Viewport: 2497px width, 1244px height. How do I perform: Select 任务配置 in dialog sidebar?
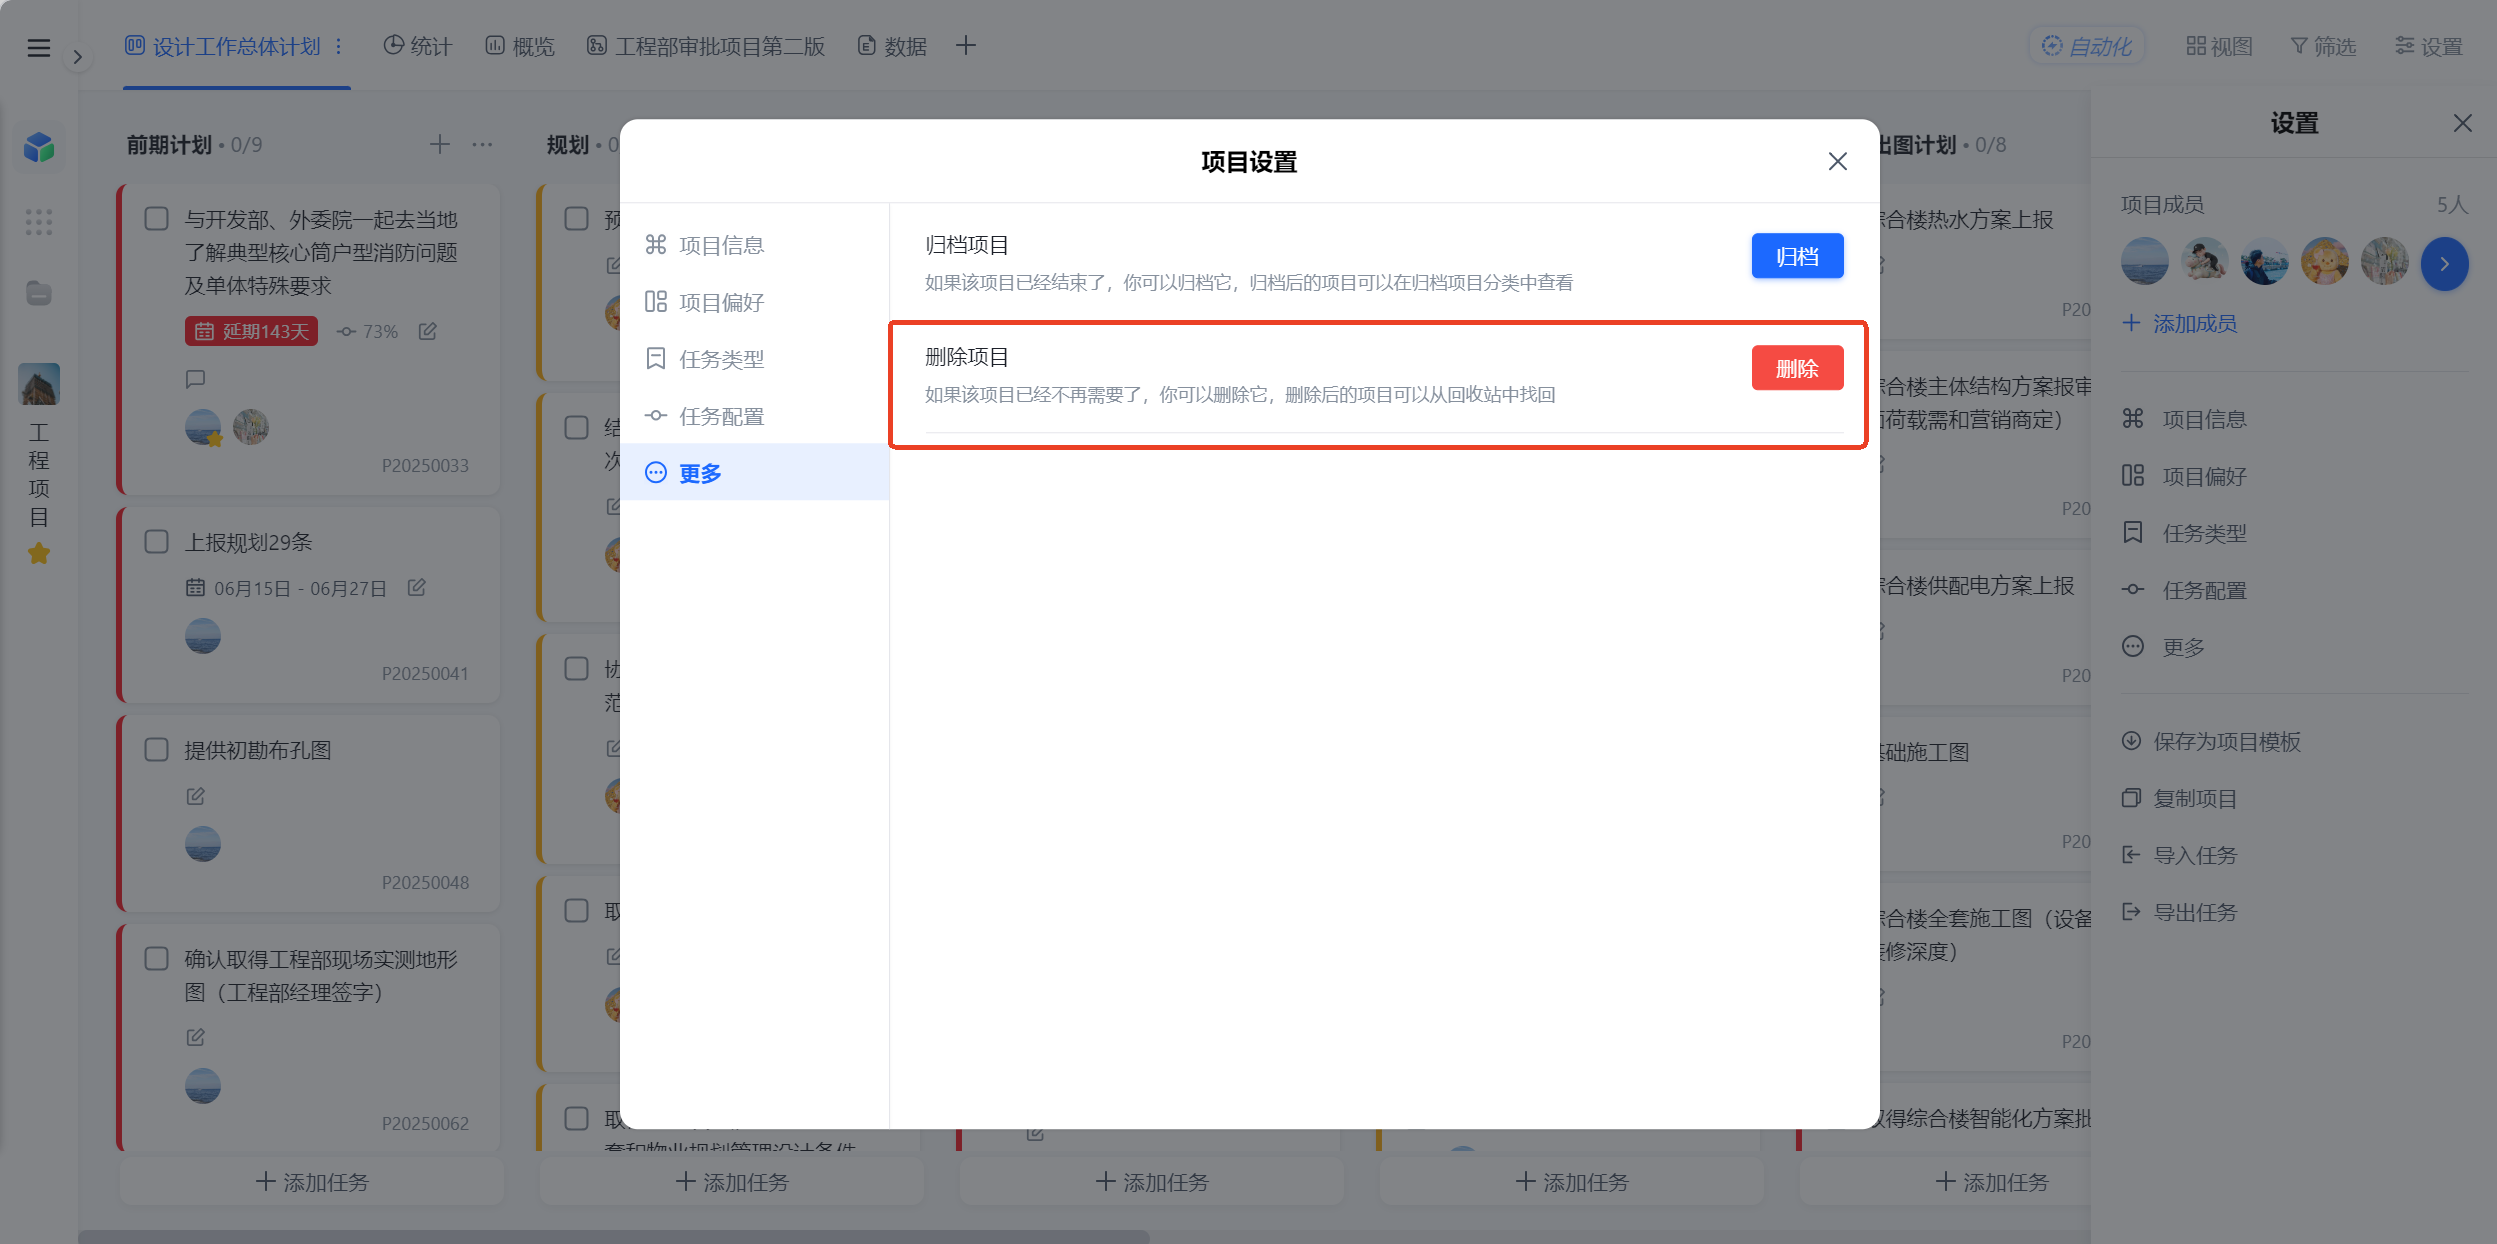(754, 416)
